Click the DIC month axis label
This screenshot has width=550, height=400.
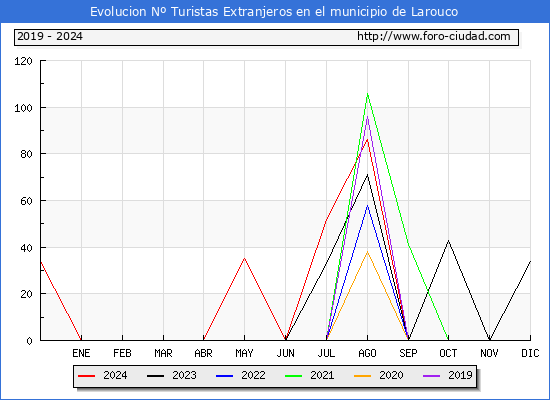click(530, 353)
